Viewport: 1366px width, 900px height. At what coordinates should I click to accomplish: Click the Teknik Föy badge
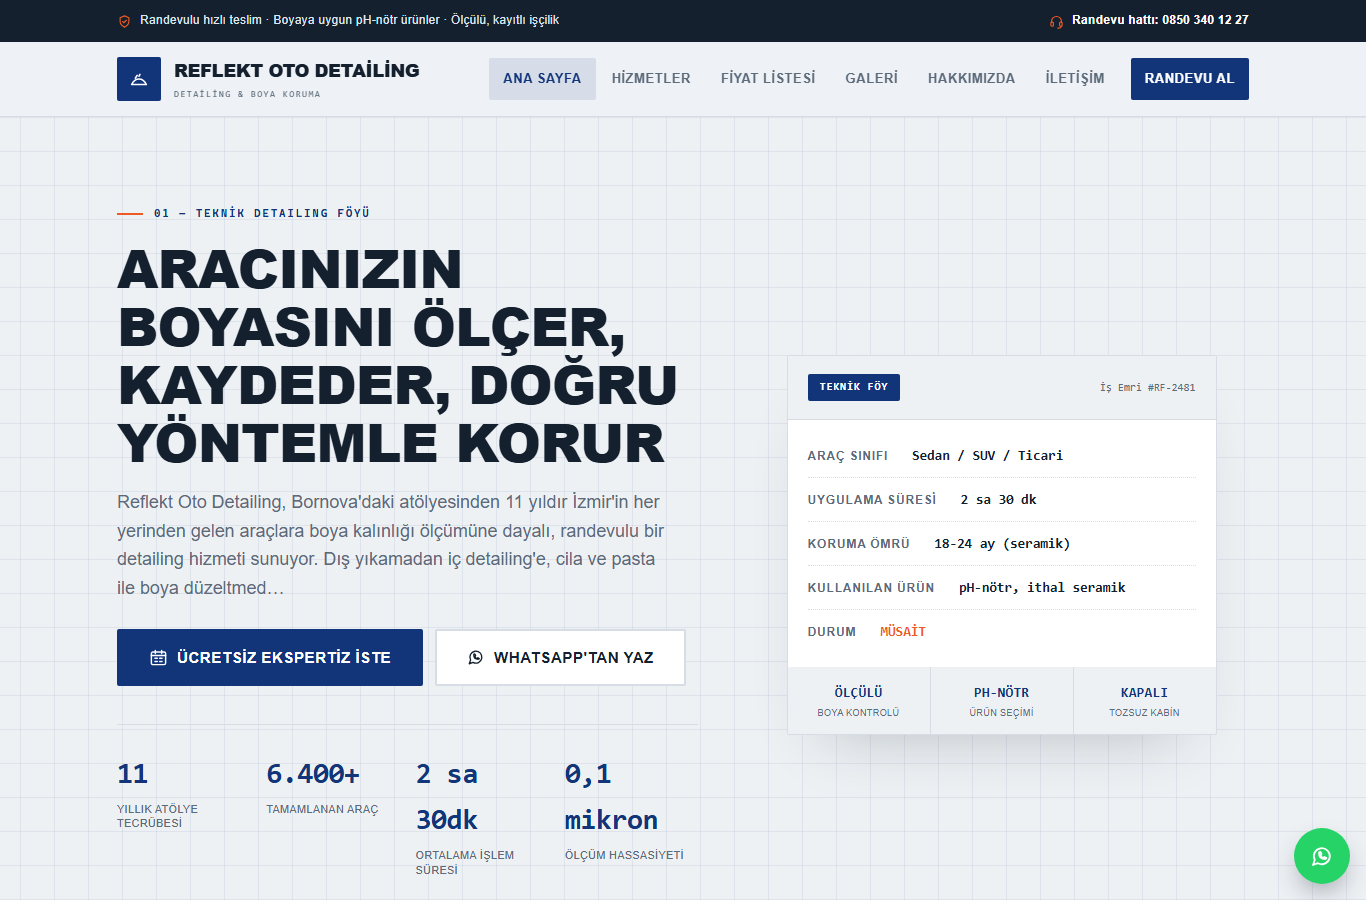pyautogui.click(x=854, y=387)
